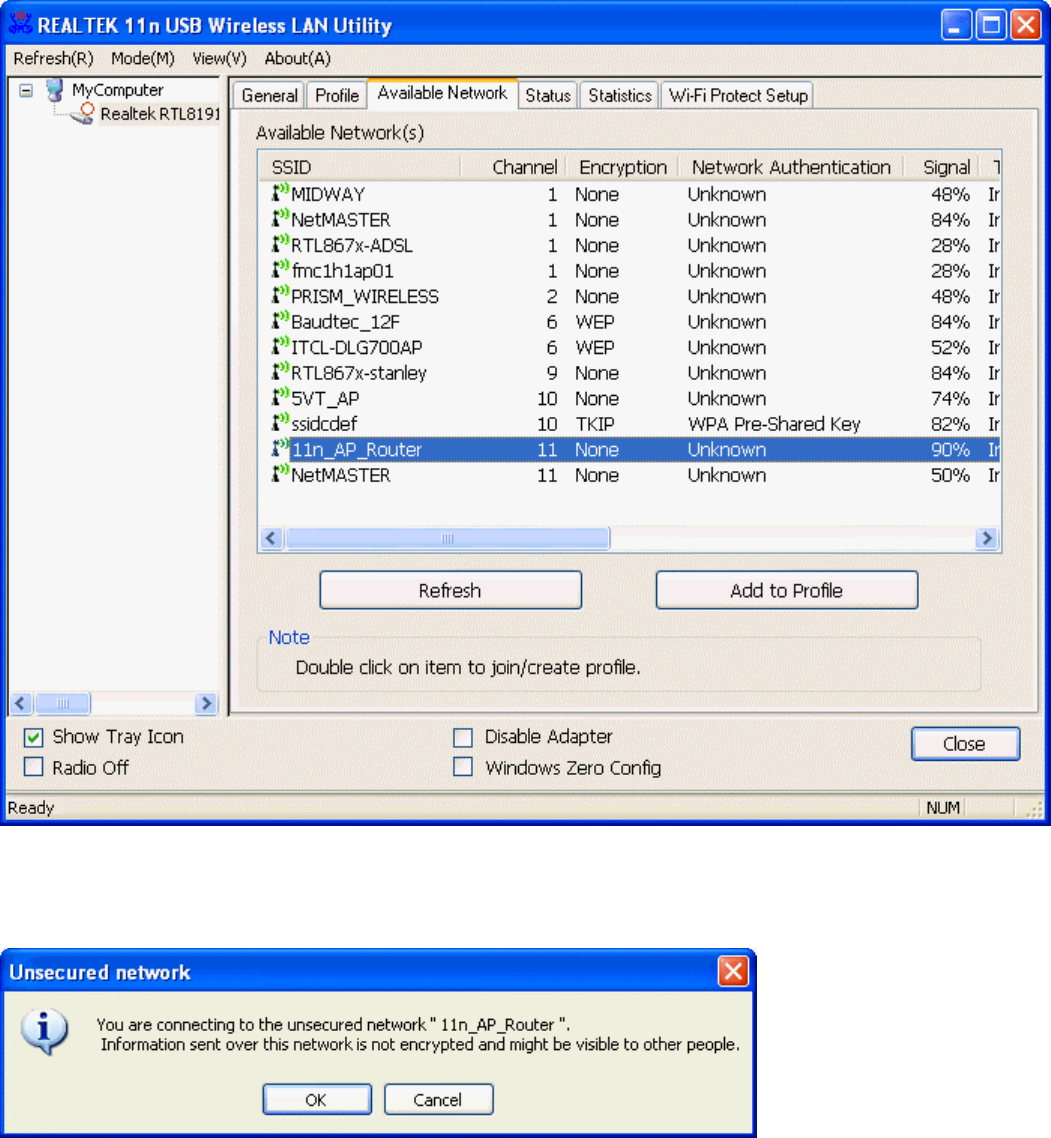This screenshot has width=1051, height=1138.
Task: Enable the Radio Off checkbox
Action: 33,767
